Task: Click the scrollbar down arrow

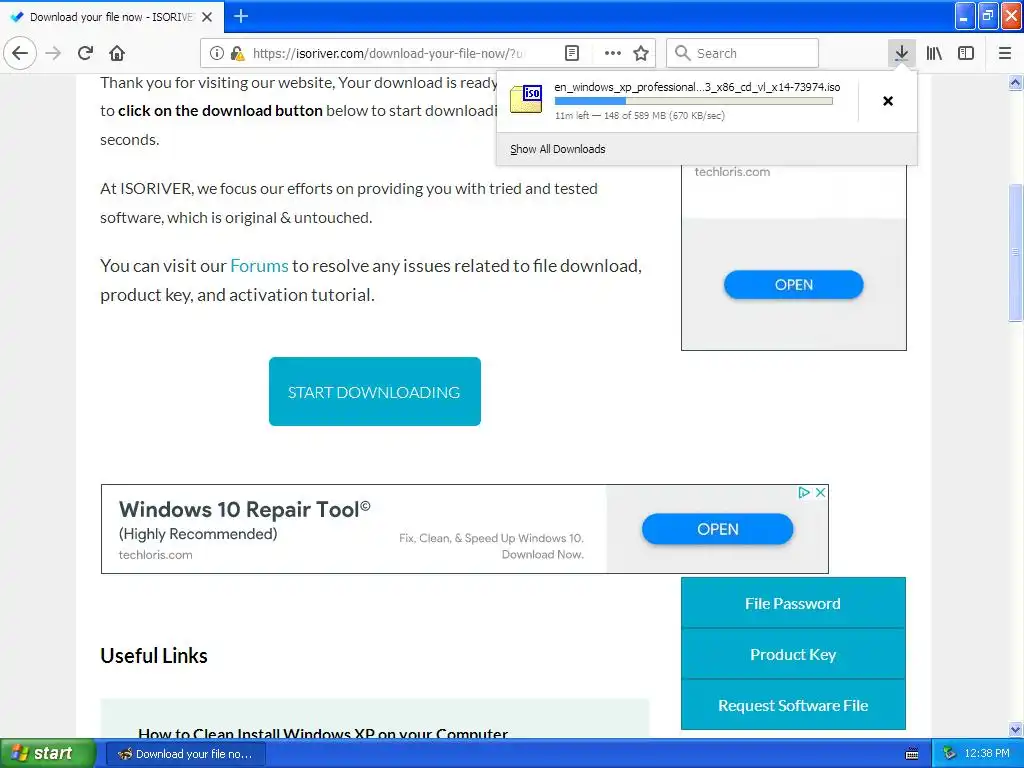Action: 1015,729
